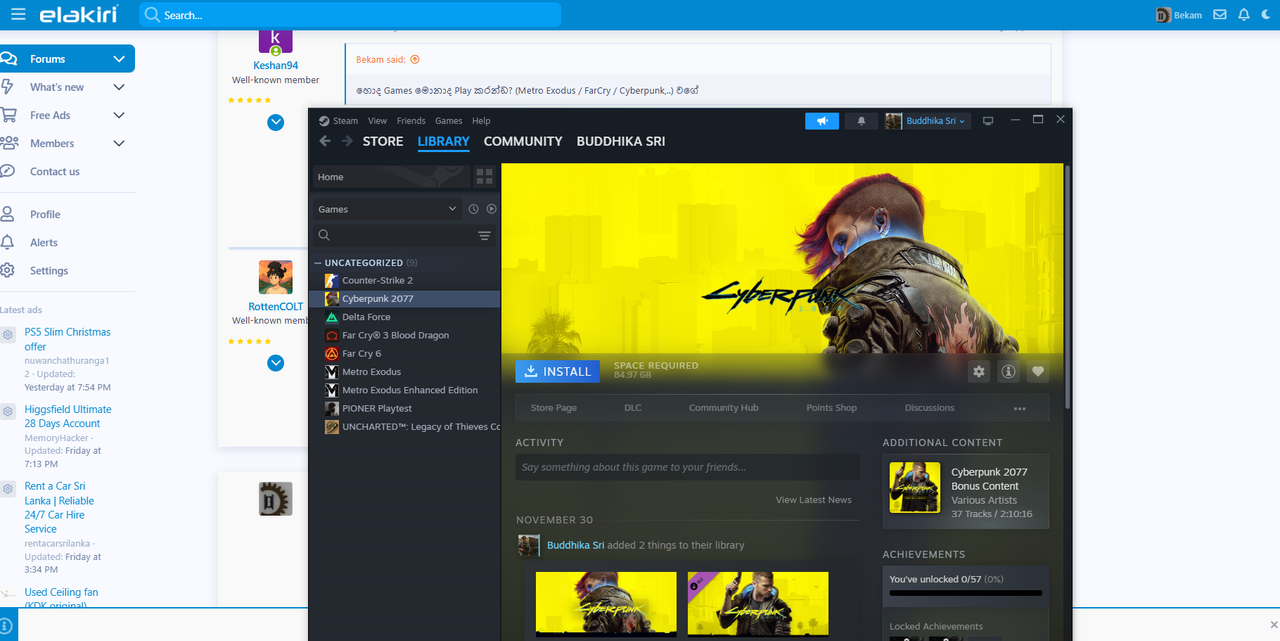Screen dimensions: 1280x641
Task: Expand Forums submenu chevron on elakiri
Action: [x=119, y=59]
